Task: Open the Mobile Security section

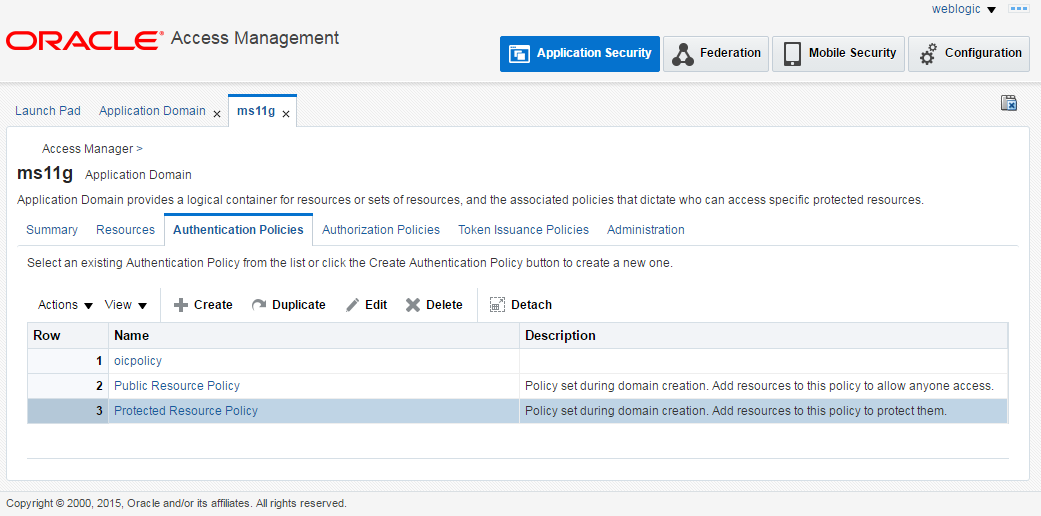Action: [838, 54]
